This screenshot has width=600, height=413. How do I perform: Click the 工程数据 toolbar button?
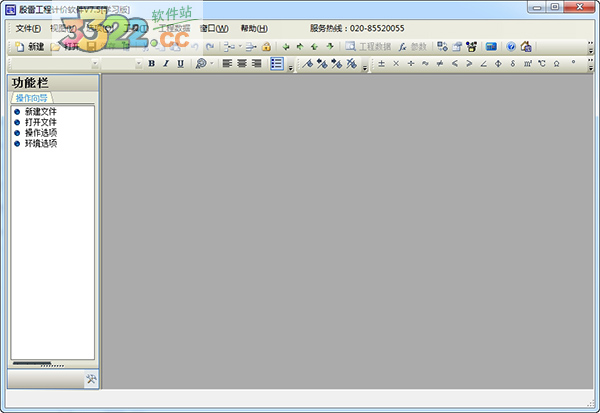click(368, 47)
